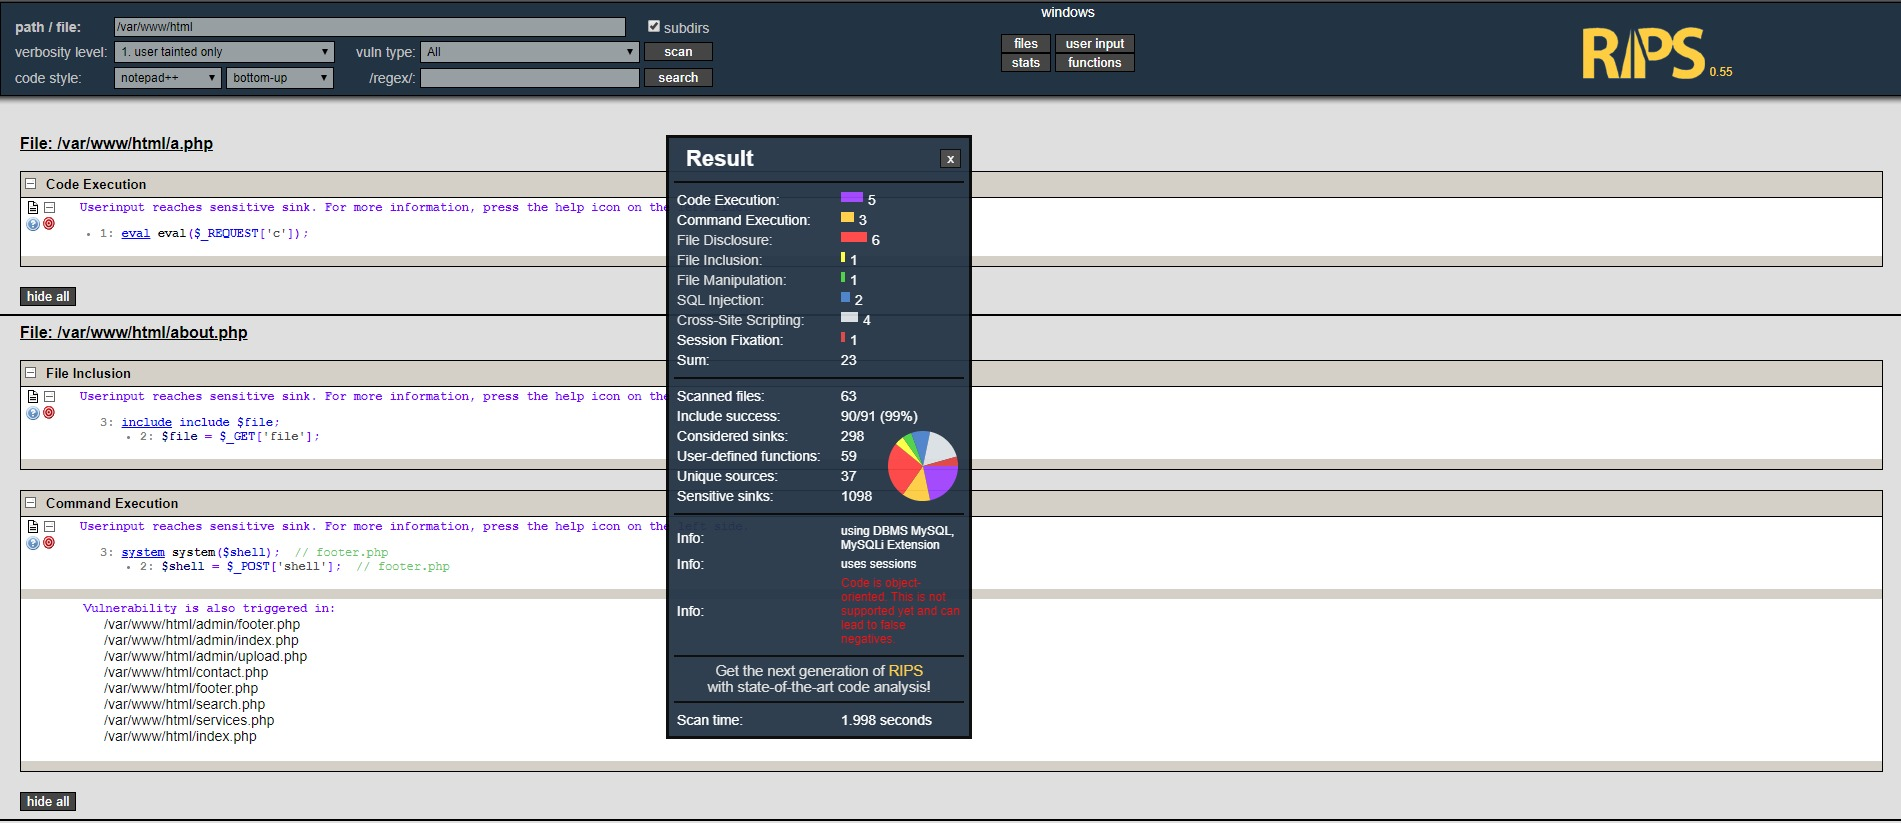Viewport: 1901px width, 823px height.
Task: Follow the RIPS next generation link
Action: 905,671
